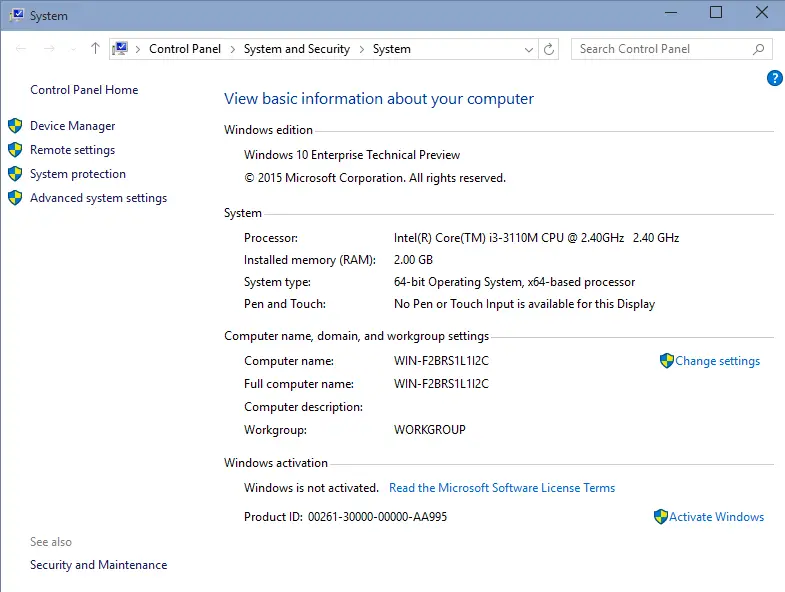The height and width of the screenshot is (592, 785).
Task: Click the 64-bit Operating System text
Action: (x=514, y=282)
